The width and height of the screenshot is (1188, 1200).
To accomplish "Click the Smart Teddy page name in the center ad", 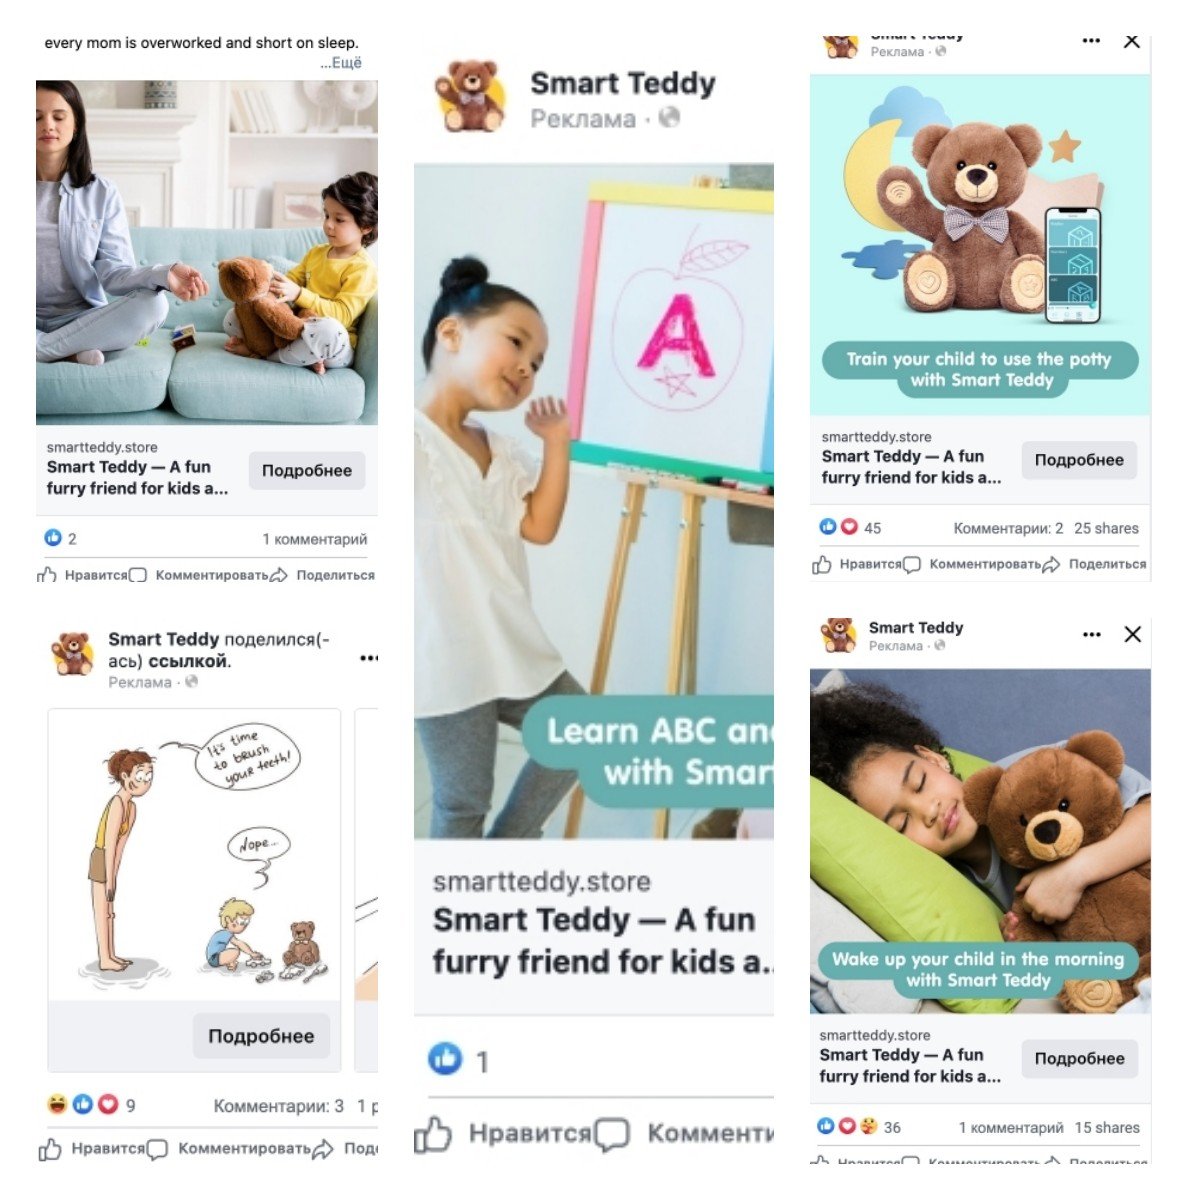I will (623, 83).
